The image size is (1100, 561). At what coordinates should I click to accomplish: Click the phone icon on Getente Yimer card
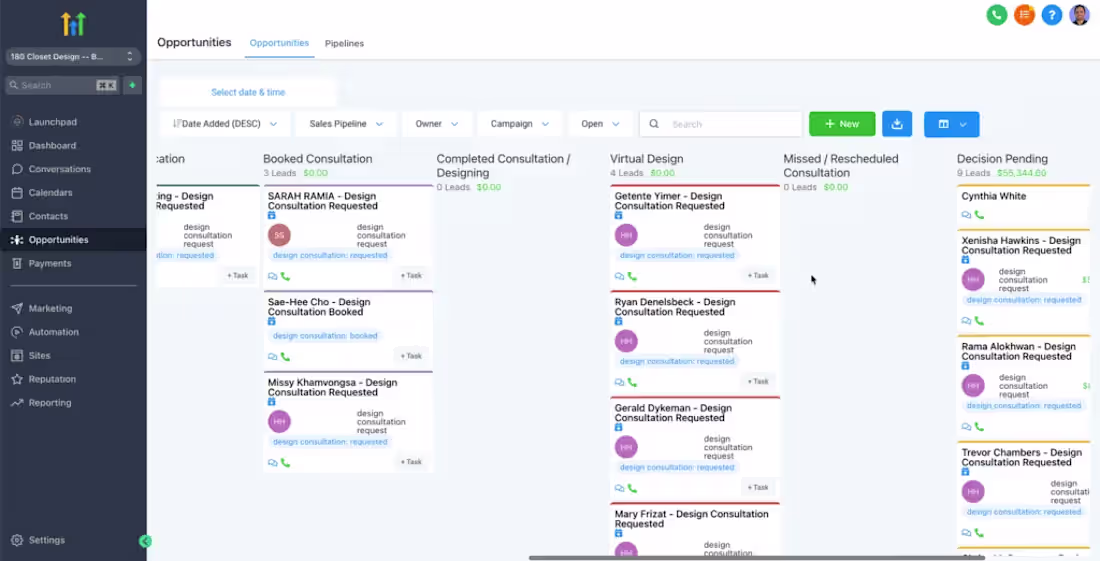pos(632,276)
